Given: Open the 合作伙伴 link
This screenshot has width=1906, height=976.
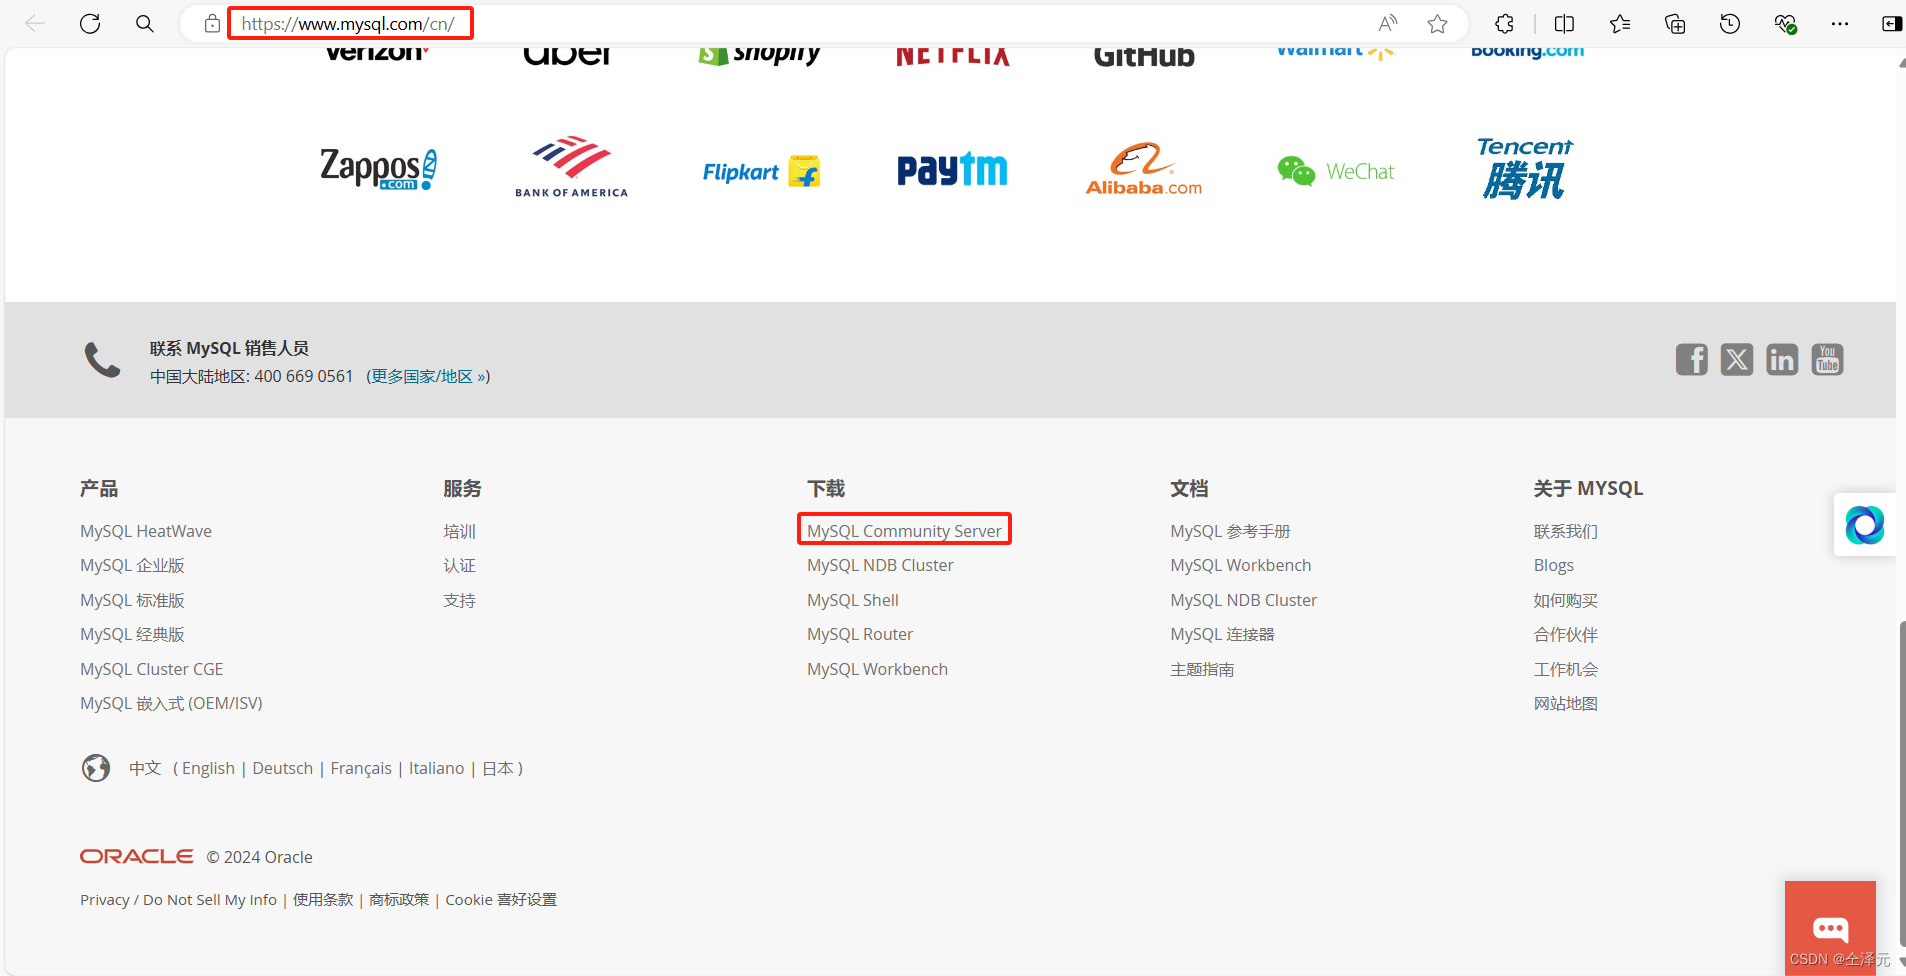Looking at the screenshot, I should pyautogui.click(x=1566, y=634).
